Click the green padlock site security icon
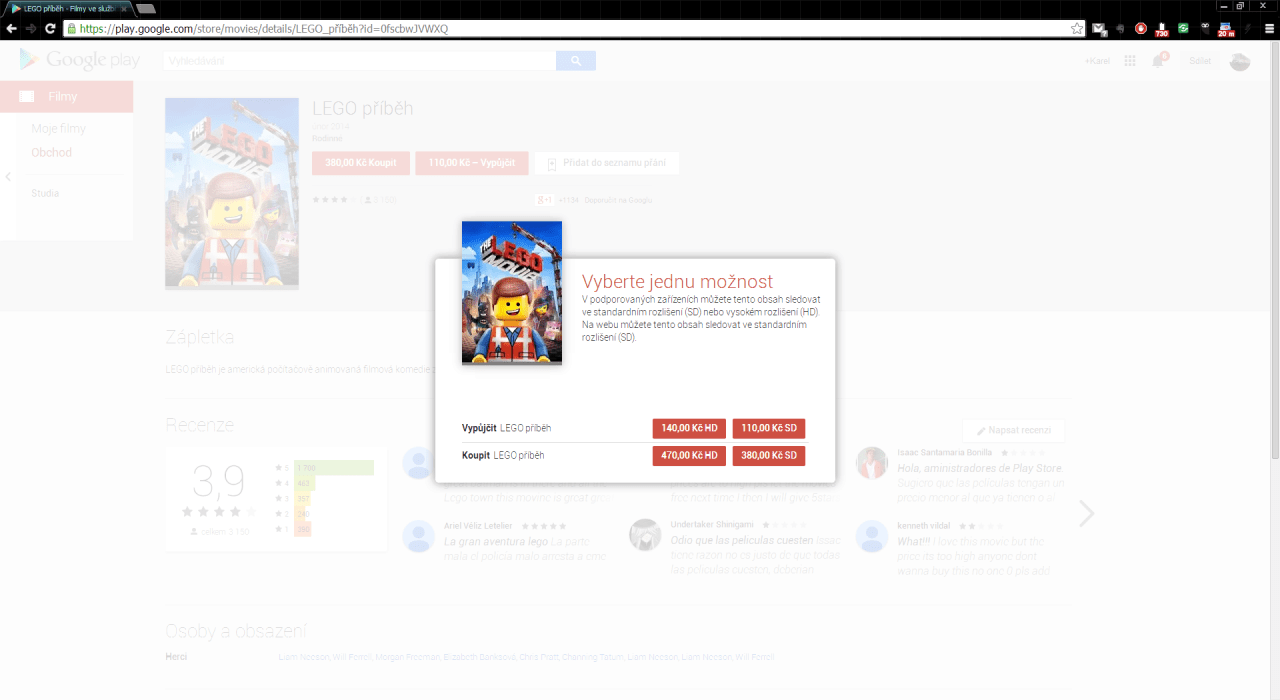The height and width of the screenshot is (700, 1280). [71, 29]
